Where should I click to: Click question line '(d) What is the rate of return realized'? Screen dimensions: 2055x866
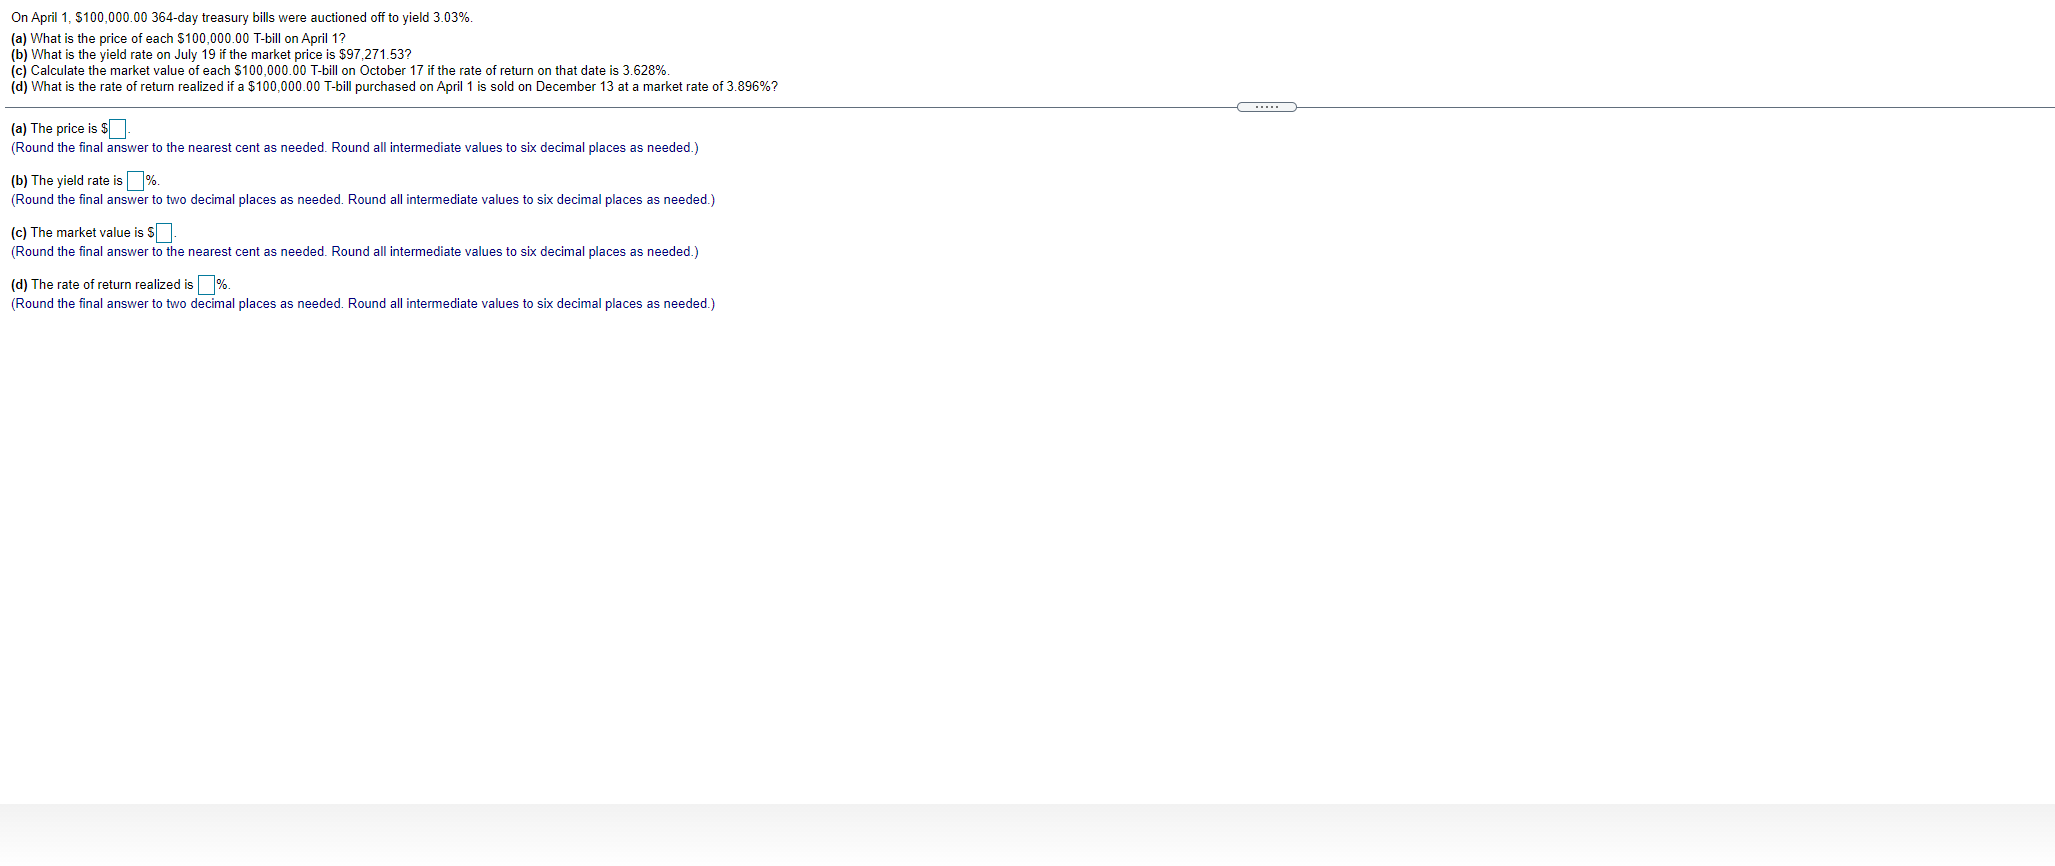click(x=394, y=87)
